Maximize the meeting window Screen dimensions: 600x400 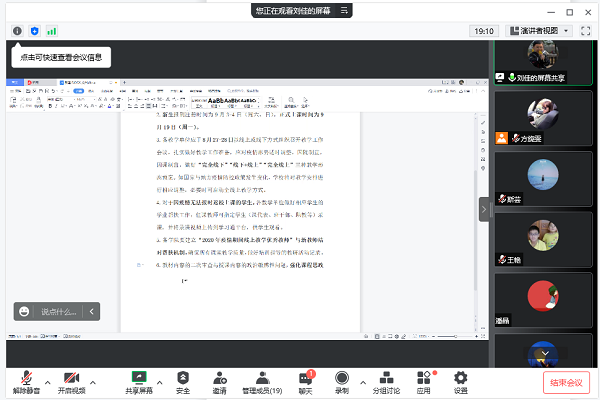[570, 12]
